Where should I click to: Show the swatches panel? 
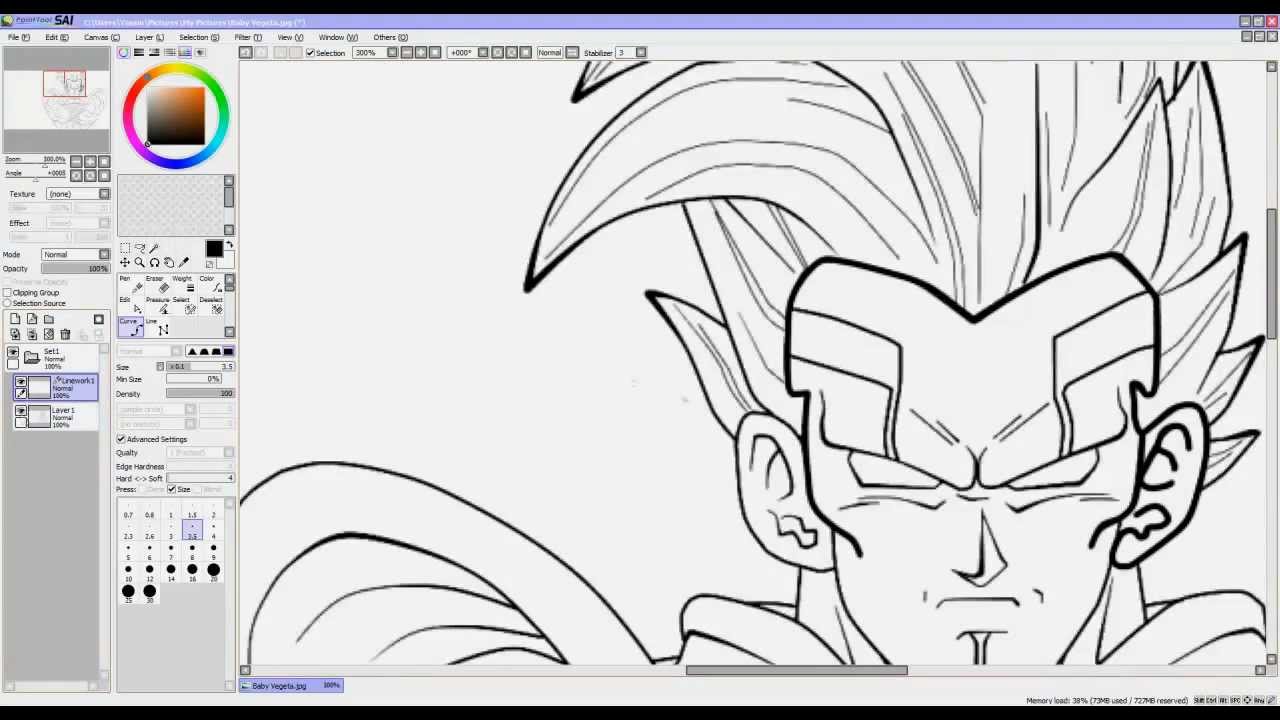point(184,52)
